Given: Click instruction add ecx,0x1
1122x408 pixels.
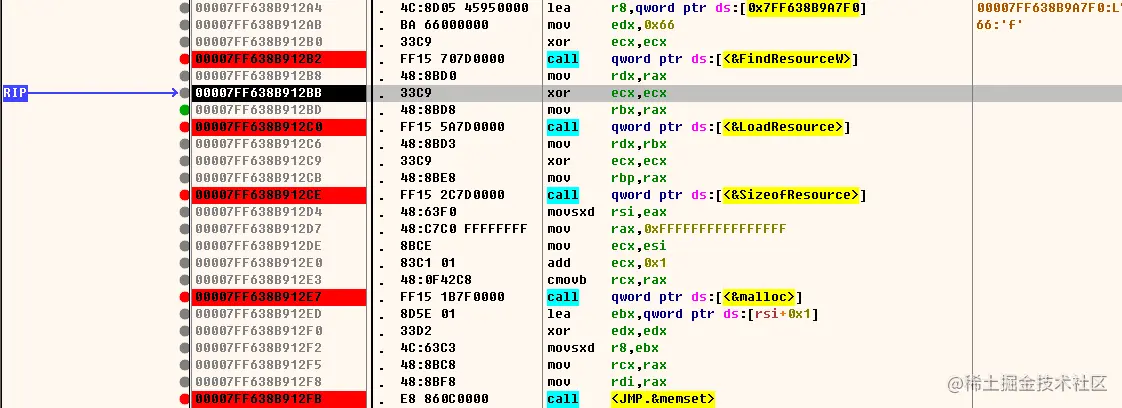Looking at the screenshot, I should [606, 263].
